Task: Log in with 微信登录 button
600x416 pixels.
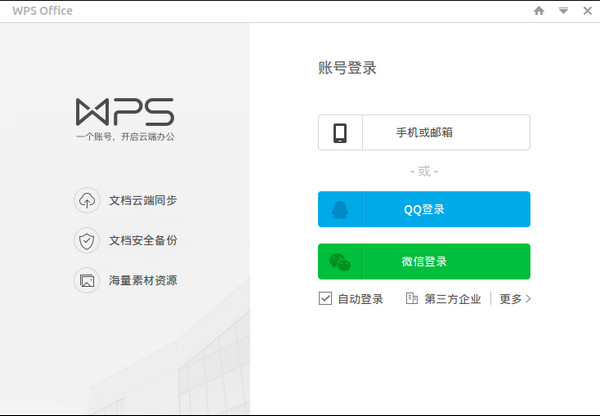Action: [424, 261]
